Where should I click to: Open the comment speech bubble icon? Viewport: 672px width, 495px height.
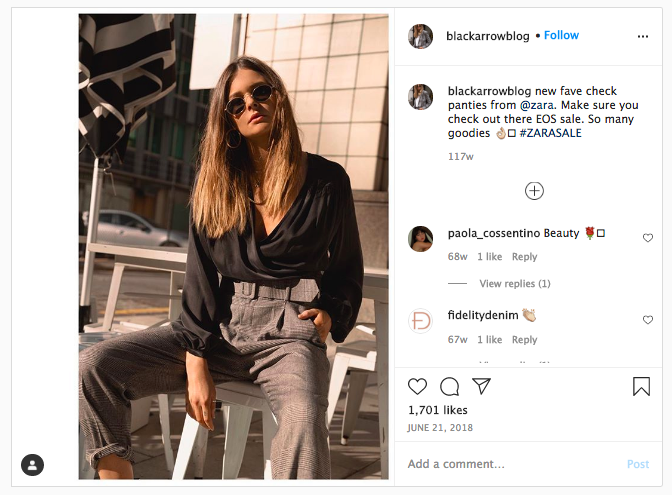click(450, 386)
